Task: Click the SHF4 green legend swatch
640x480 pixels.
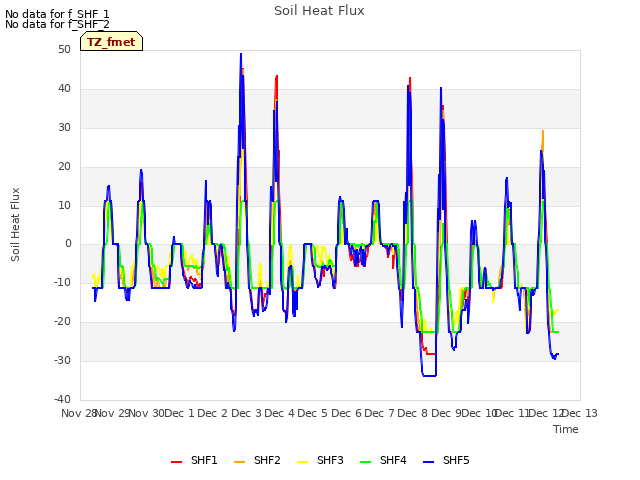Action: coord(366,462)
